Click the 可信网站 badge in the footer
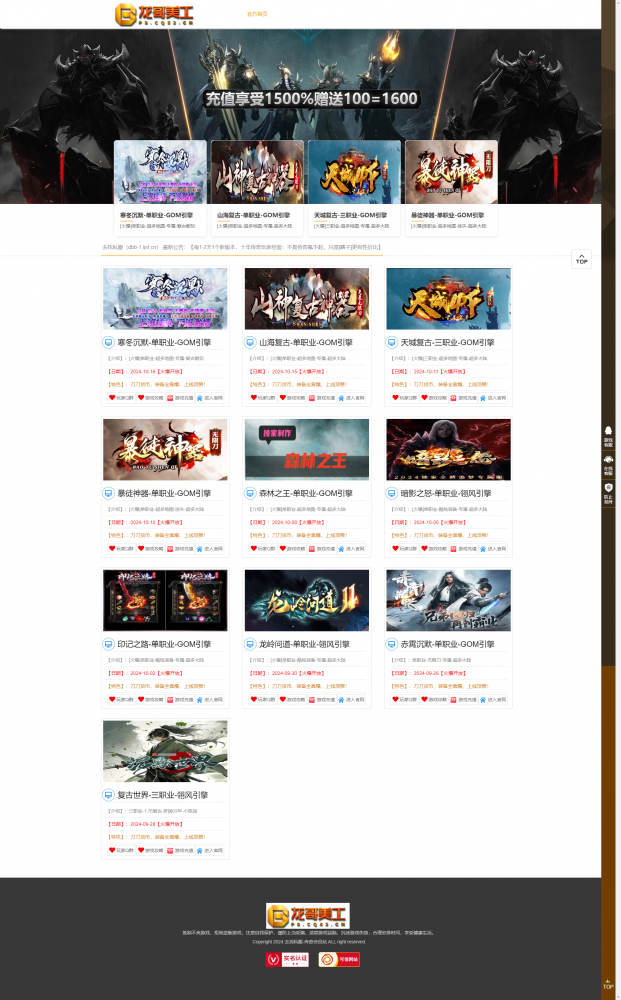 pyautogui.click(x=339, y=959)
